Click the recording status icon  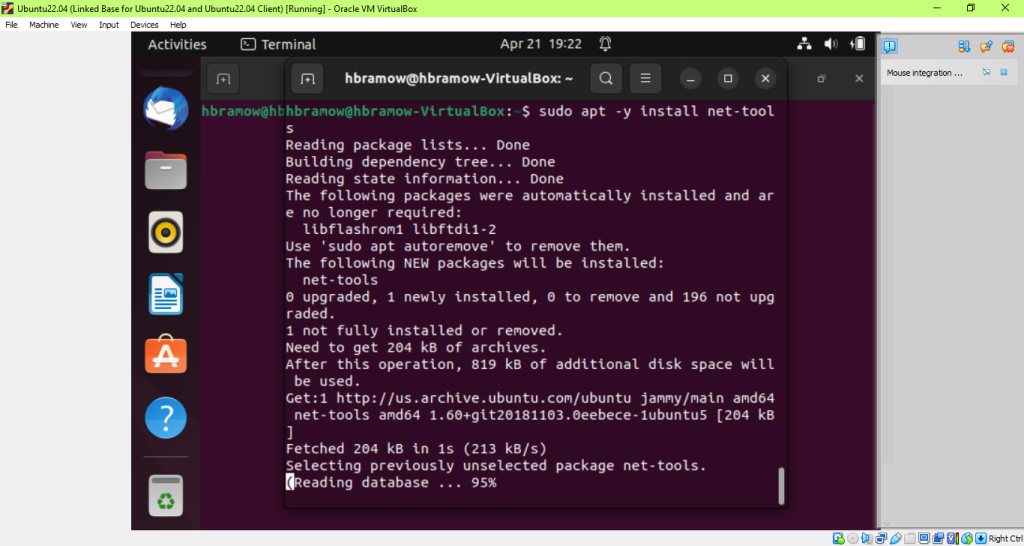(x=938, y=538)
